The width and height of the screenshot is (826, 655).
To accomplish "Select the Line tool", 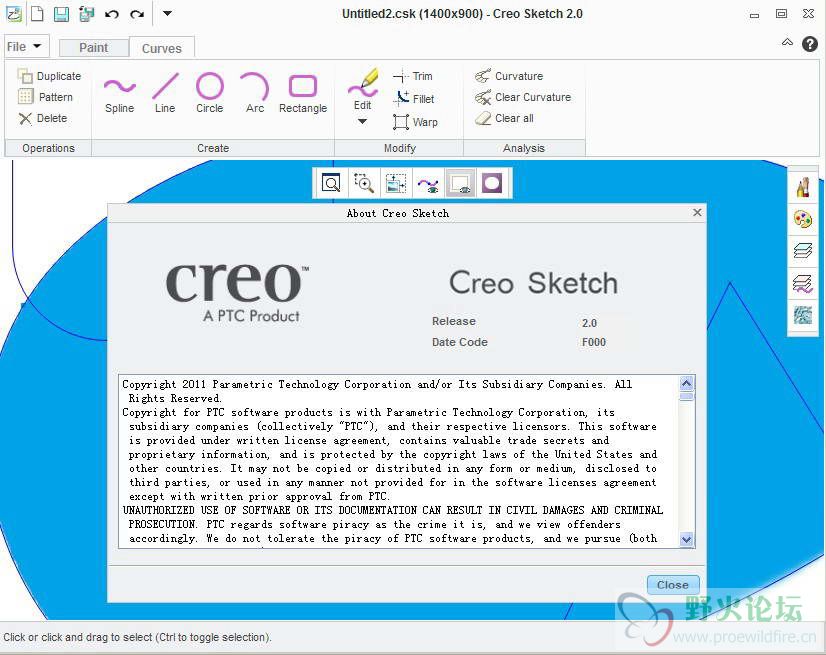I will pyautogui.click(x=165, y=93).
